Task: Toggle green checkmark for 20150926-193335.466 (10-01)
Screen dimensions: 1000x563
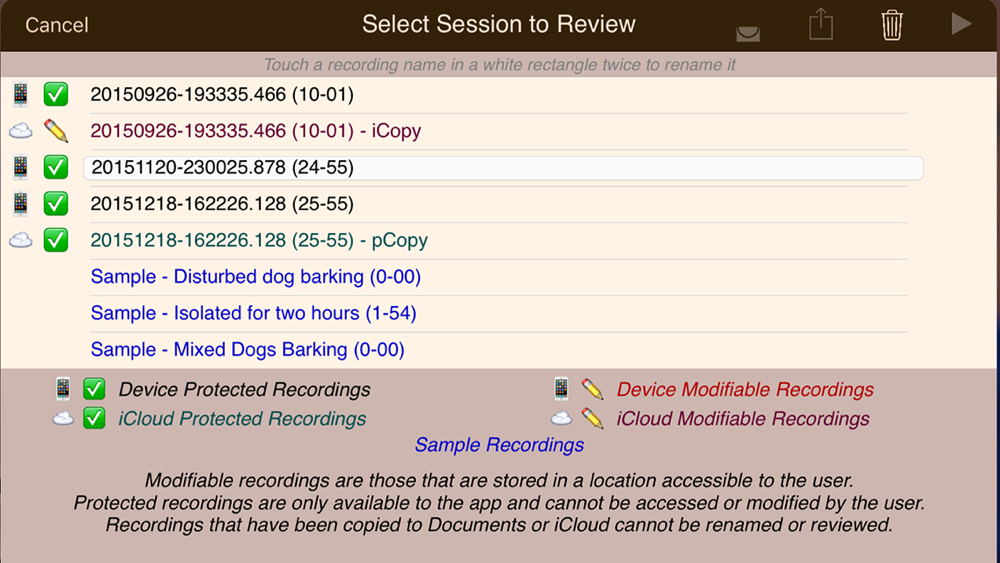Action: [56, 94]
